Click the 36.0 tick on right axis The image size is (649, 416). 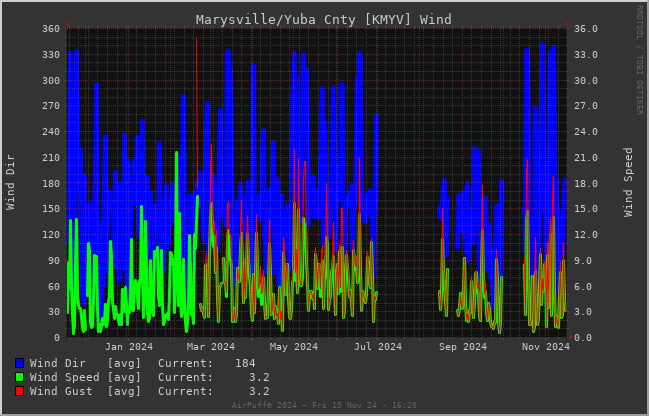(x=586, y=29)
